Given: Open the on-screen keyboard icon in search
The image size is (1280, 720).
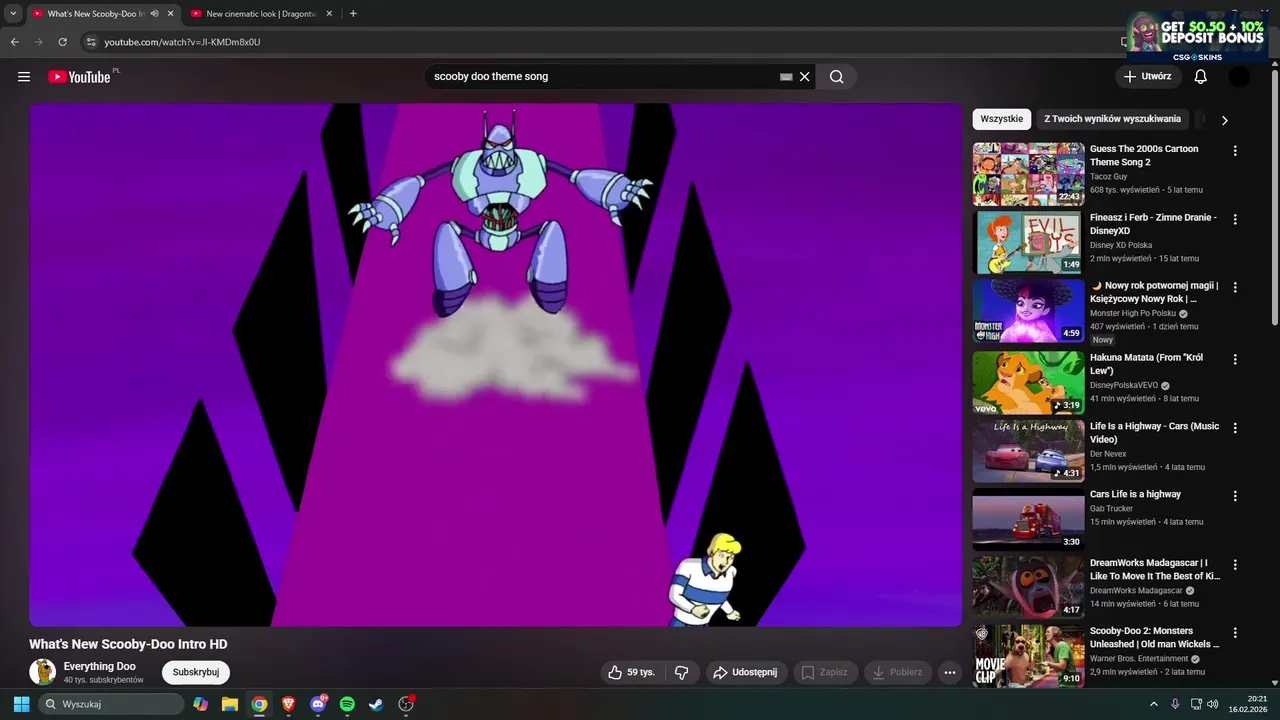Looking at the screenshot, I should coord(786,77).
